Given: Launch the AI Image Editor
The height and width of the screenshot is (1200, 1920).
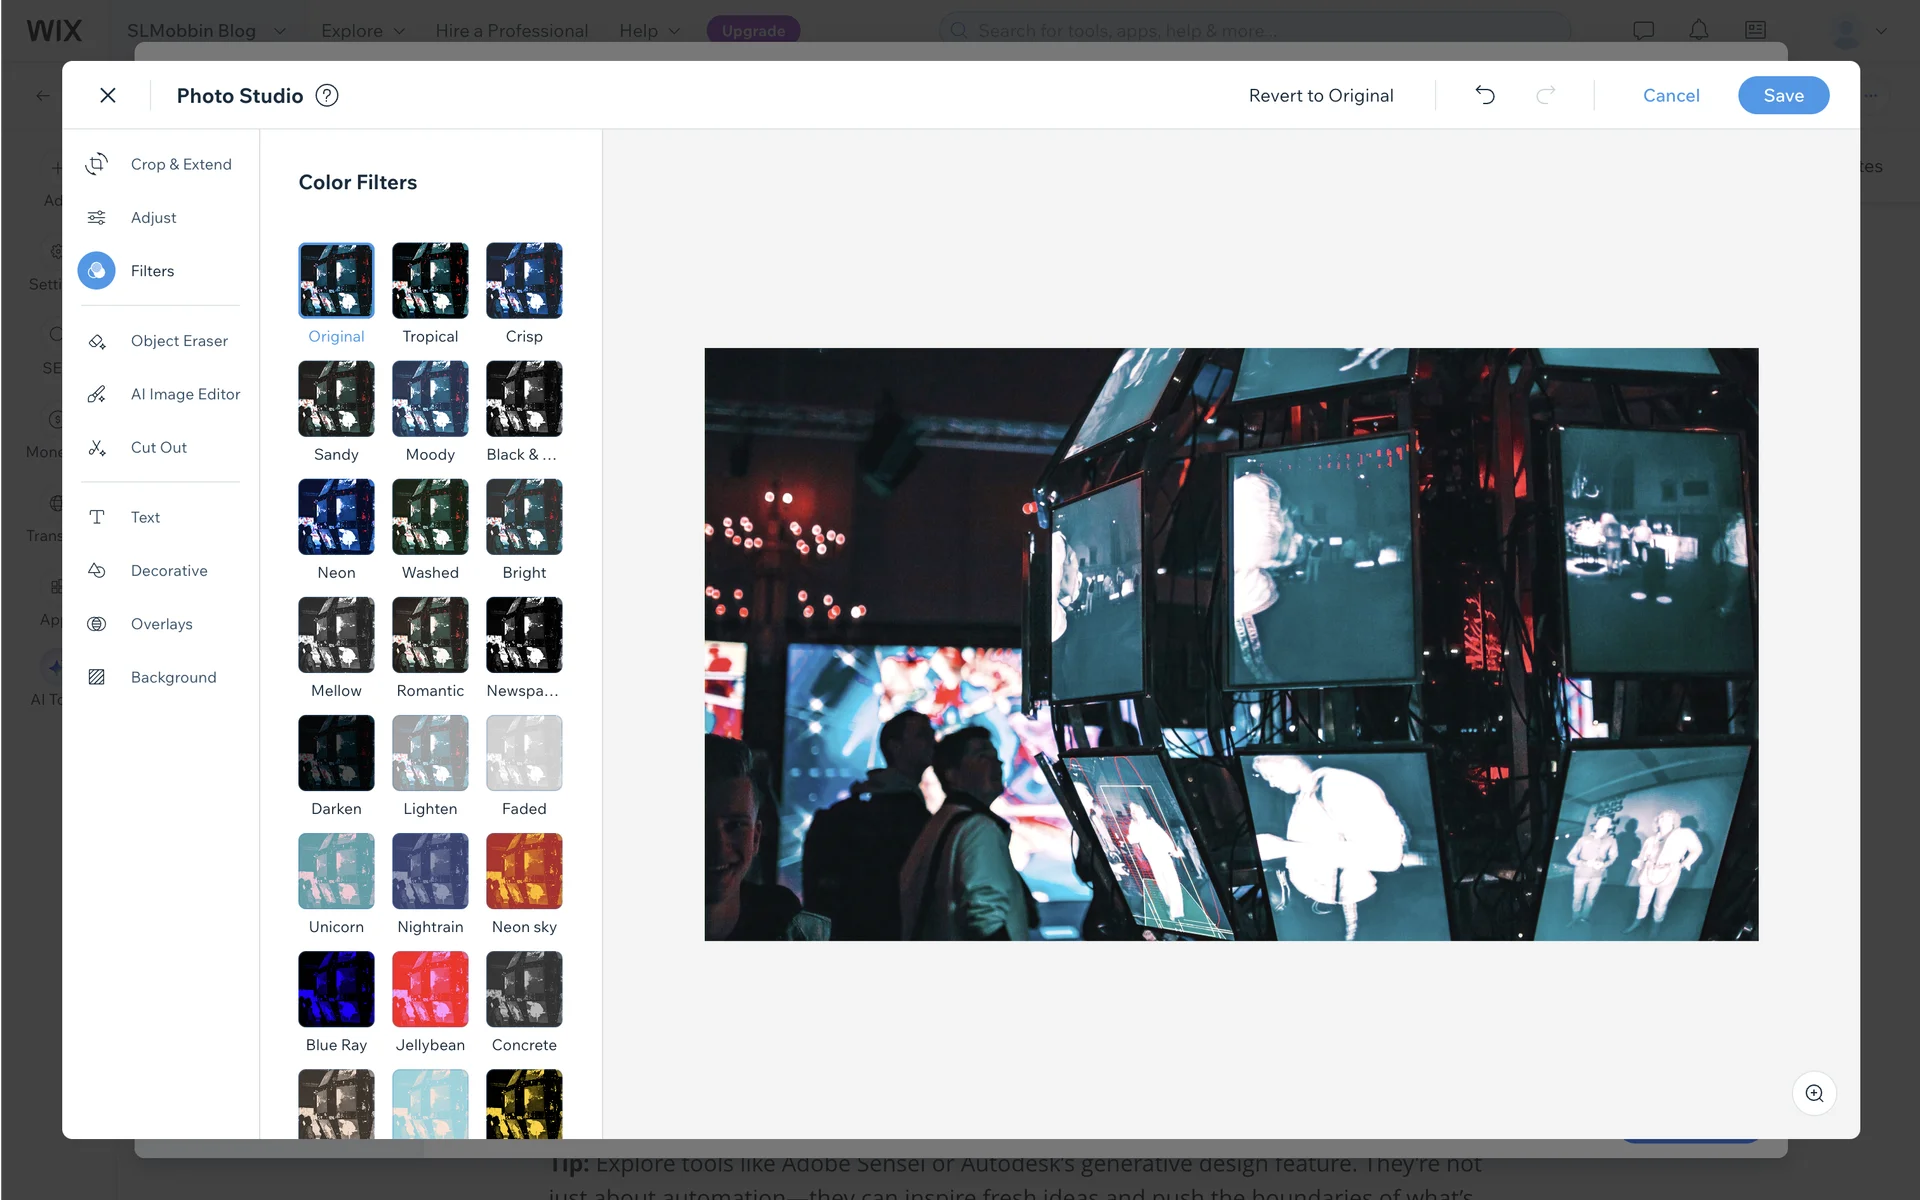Looking at the screenshot, I should [185, 394].
